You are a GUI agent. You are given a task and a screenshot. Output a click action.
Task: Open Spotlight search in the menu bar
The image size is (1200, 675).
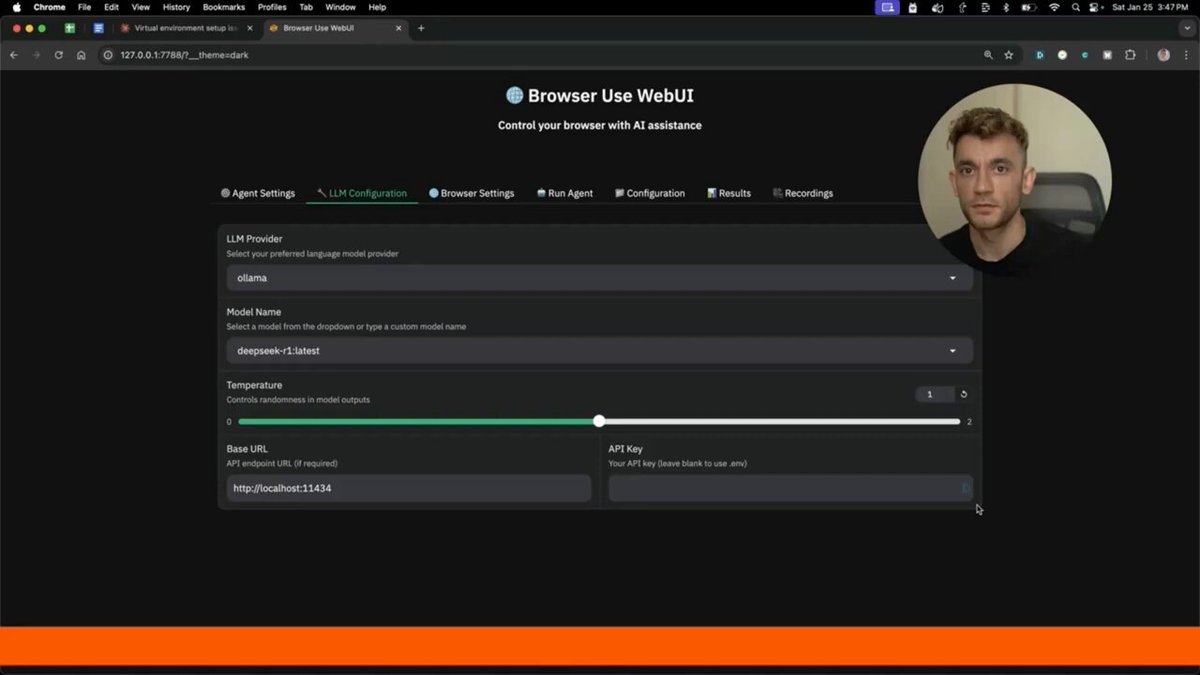[1076, 7]
